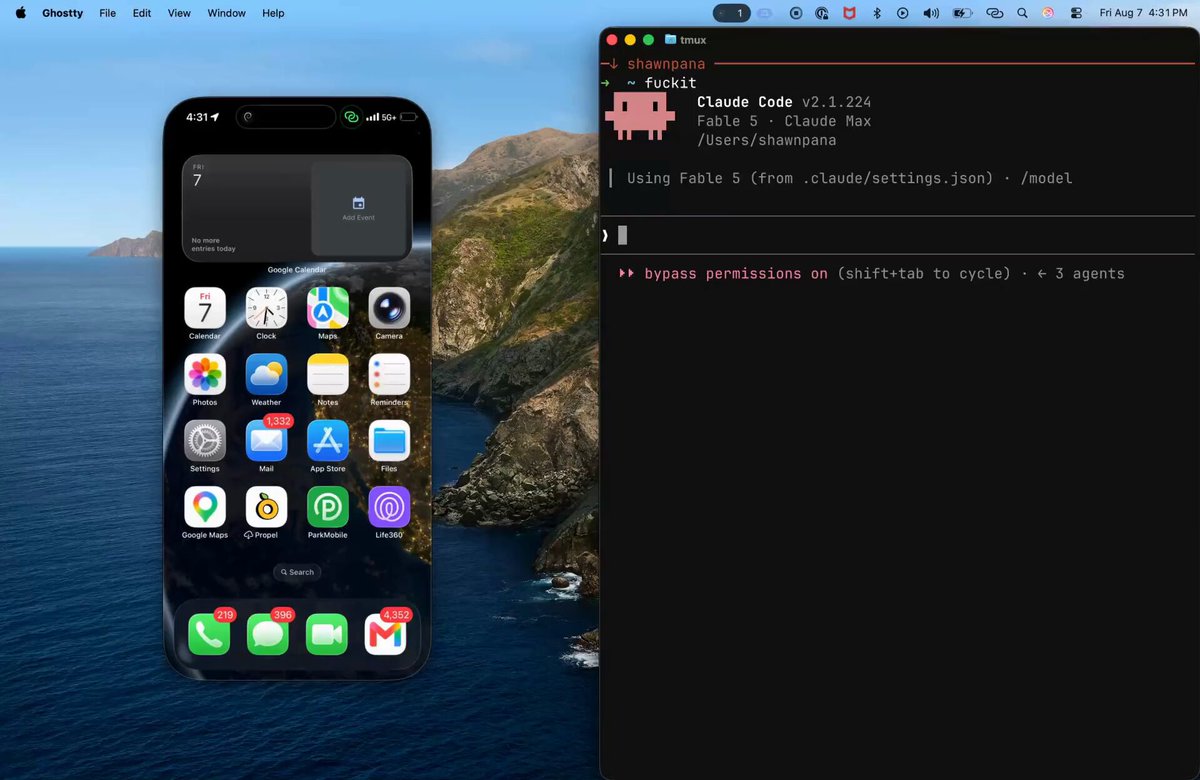Open the Edit menu
This screenshot has height=780, width=1200.
142,13
